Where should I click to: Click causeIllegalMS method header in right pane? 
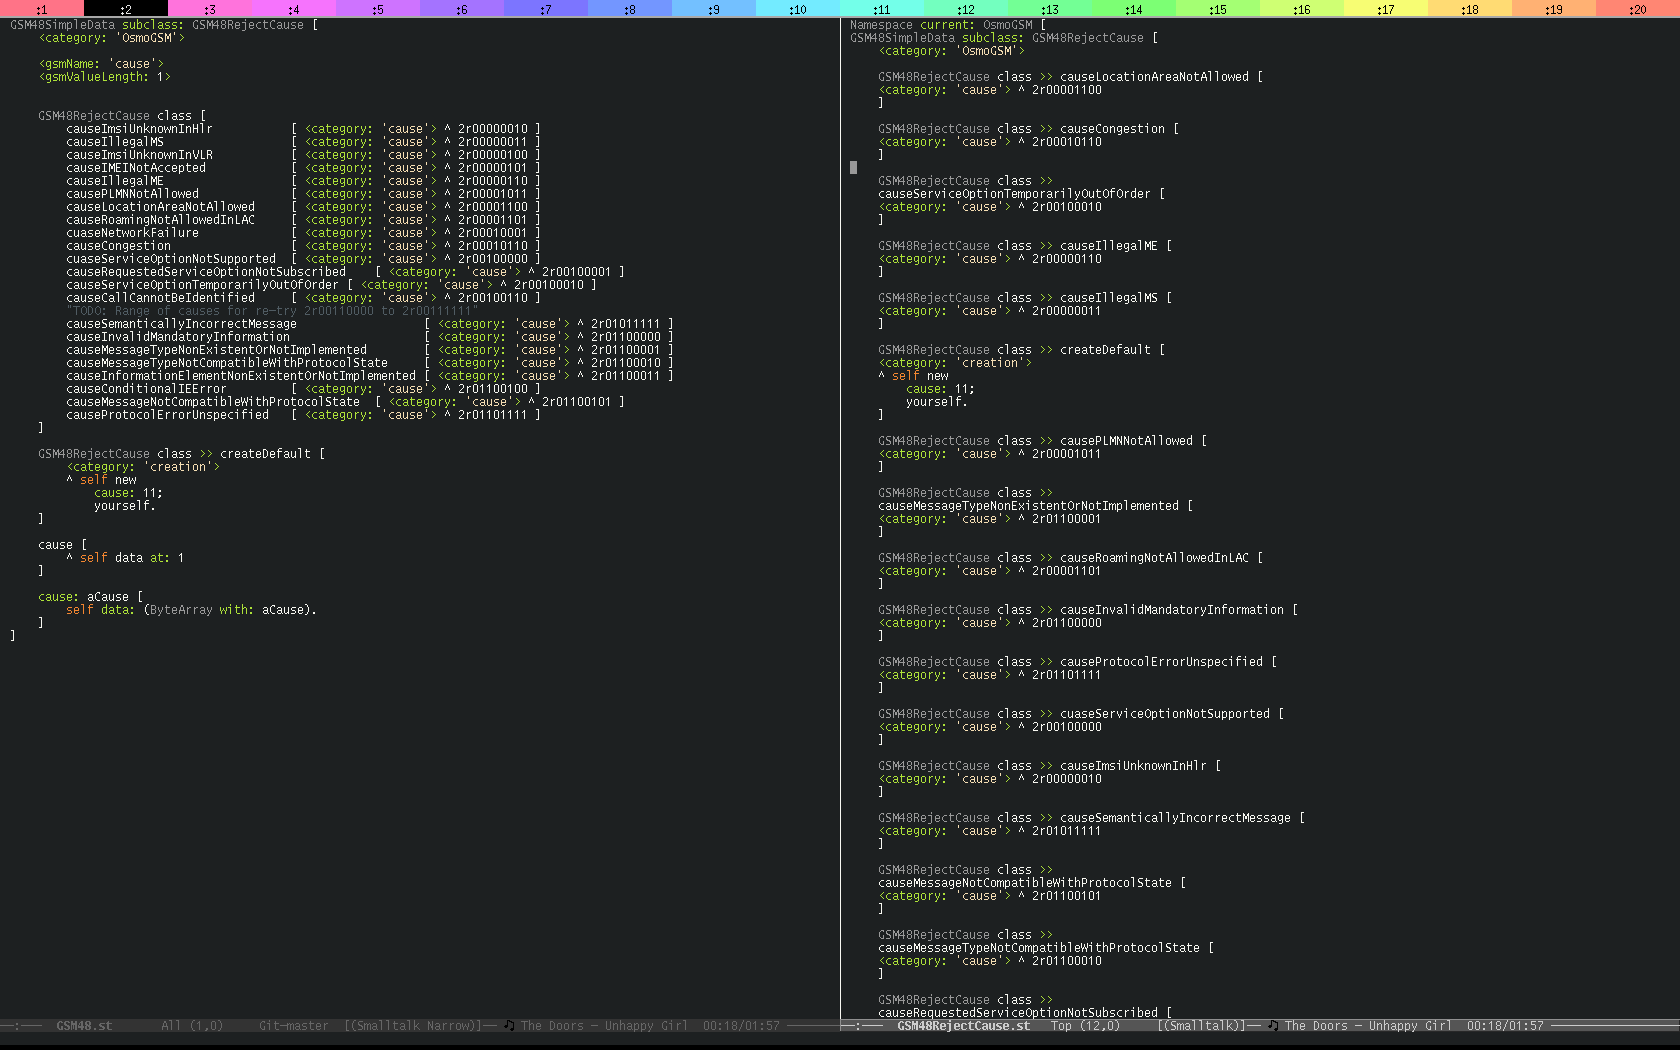click(1025, 298)
